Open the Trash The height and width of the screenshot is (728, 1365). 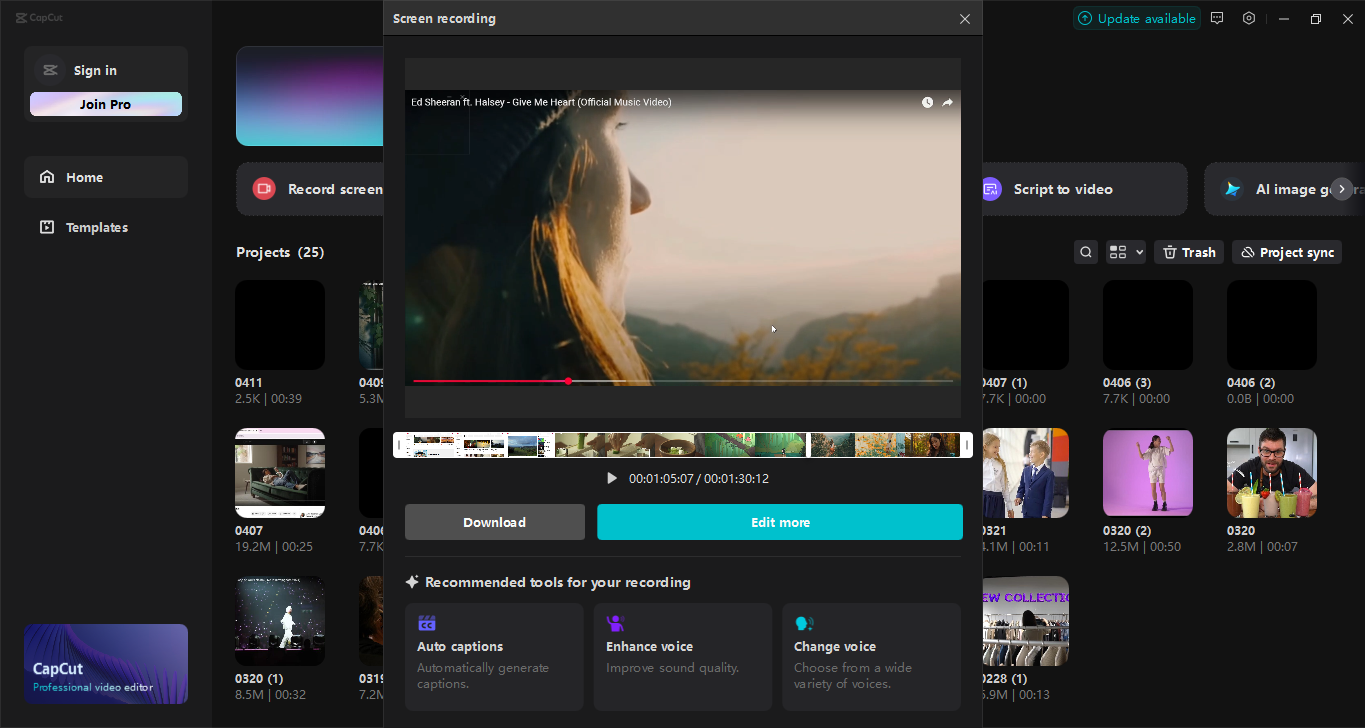[x=1189, y=252]
